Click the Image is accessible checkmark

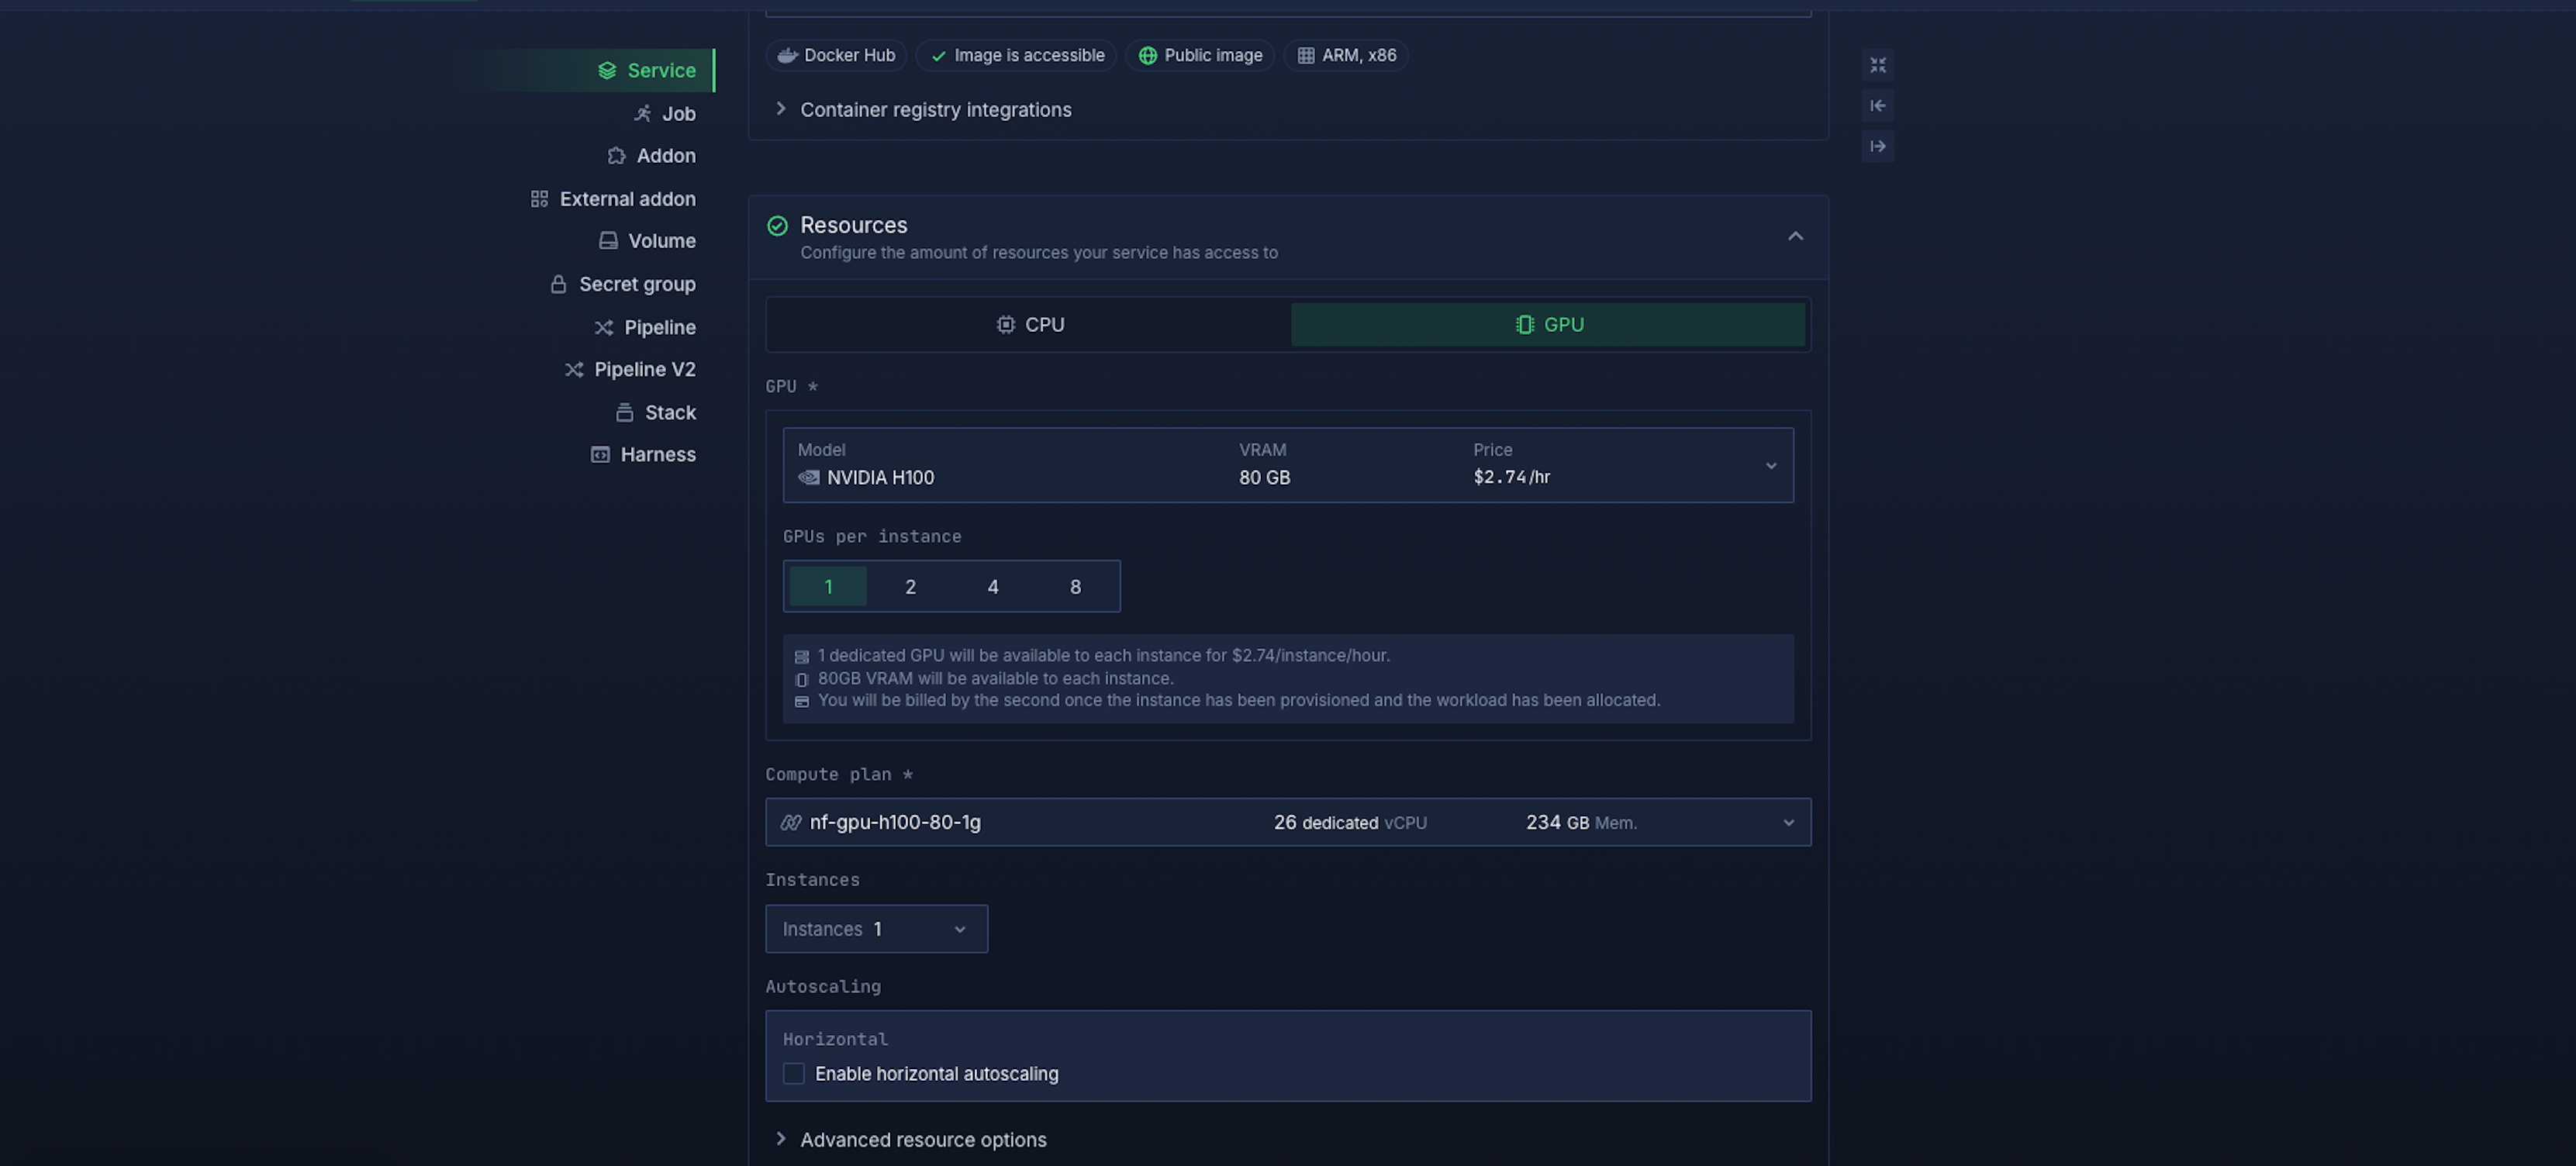click(938, 56)
